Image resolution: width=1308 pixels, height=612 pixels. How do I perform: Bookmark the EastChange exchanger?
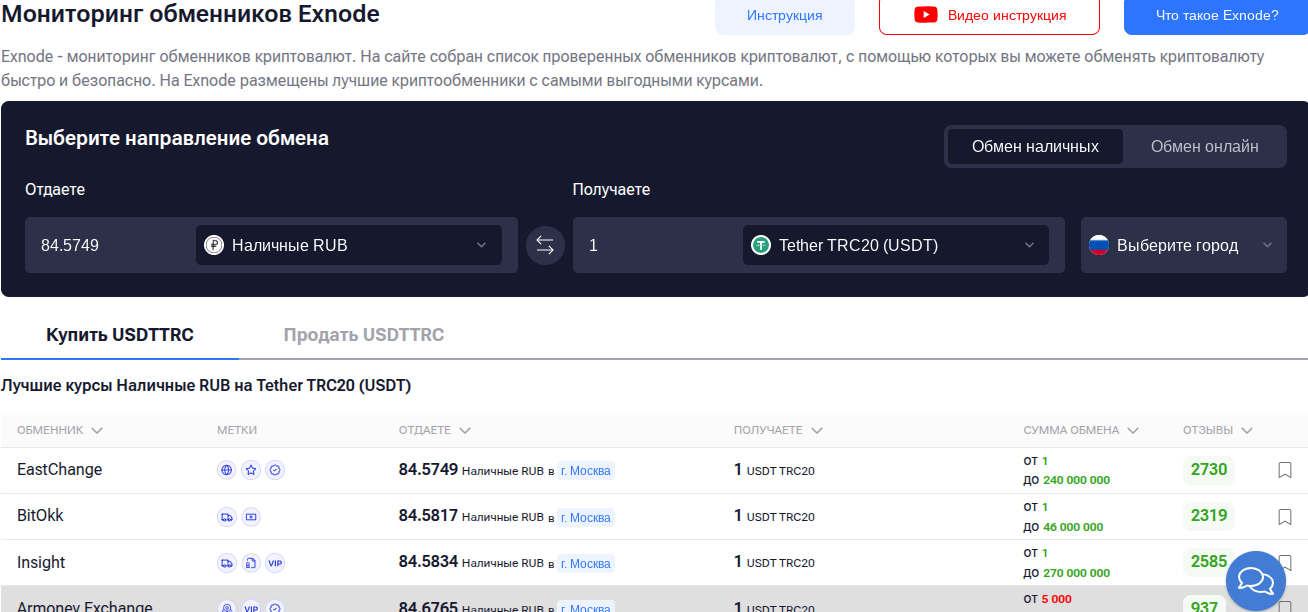[1285, 470]
